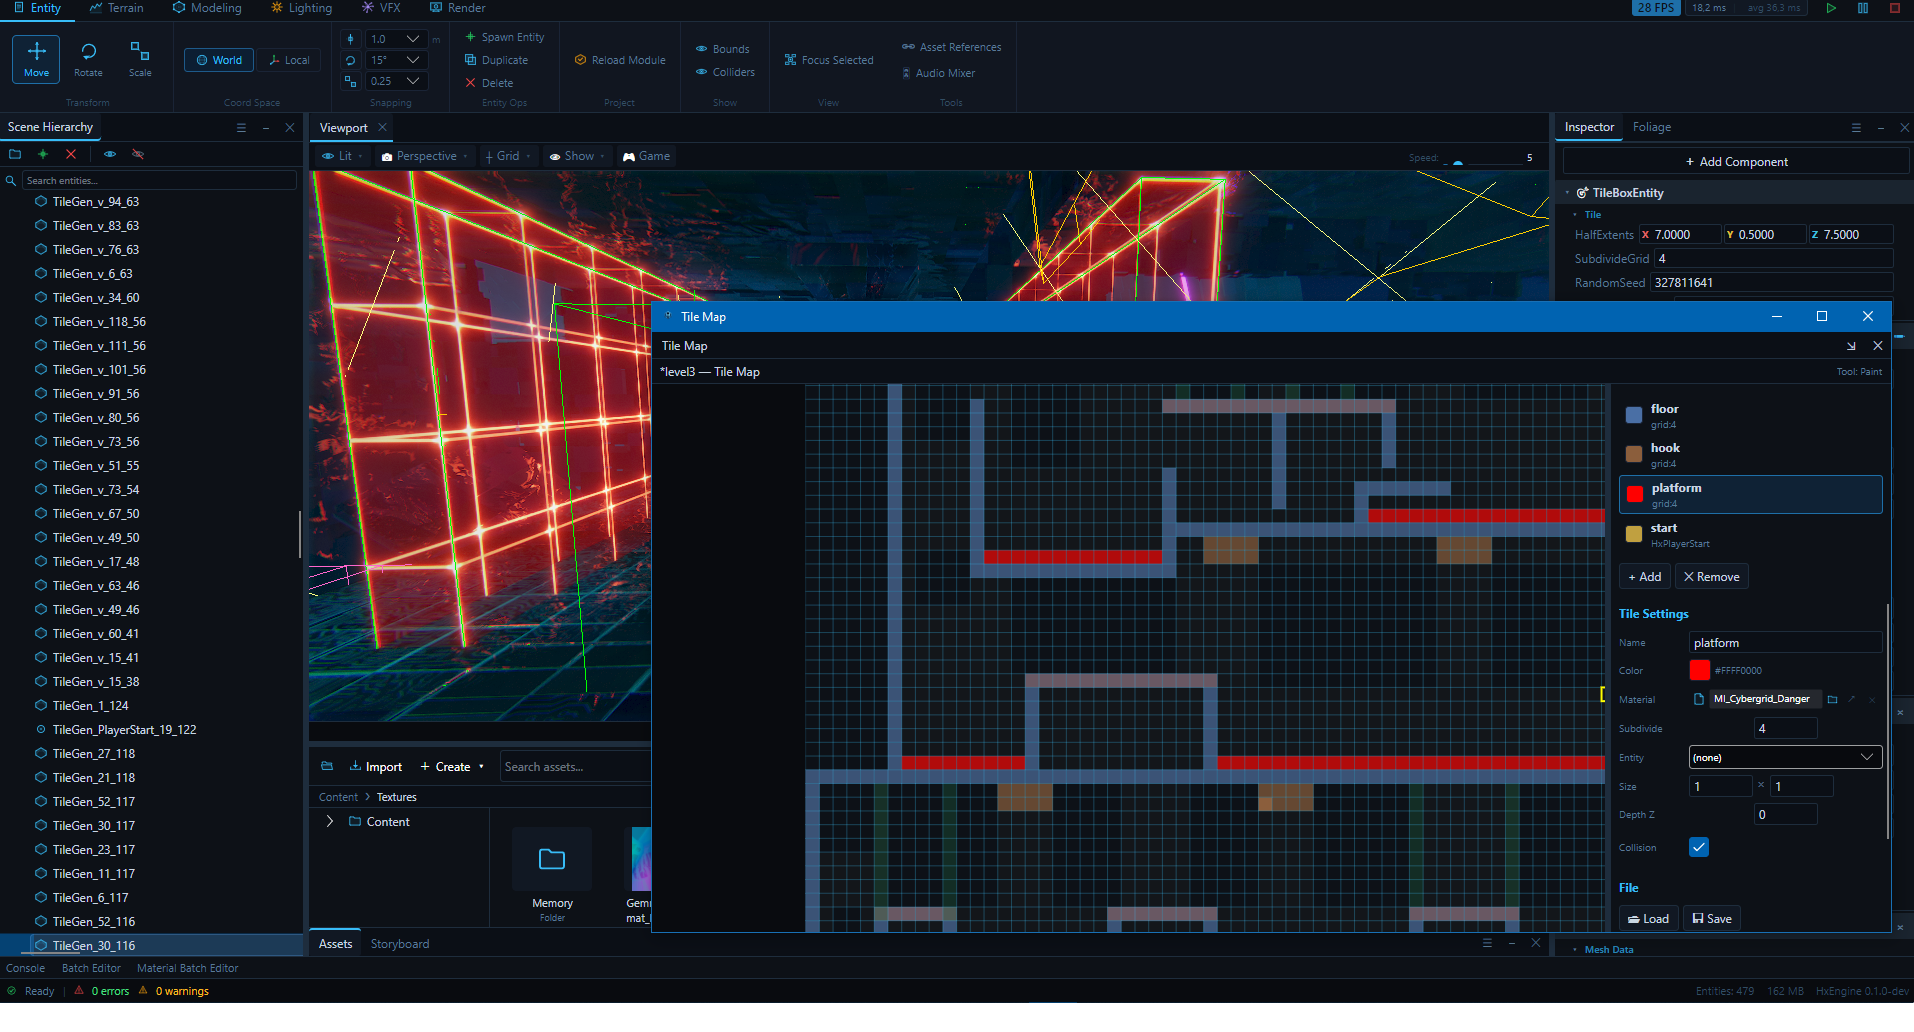Click show-all eye icon in Scene Hierarchy
The width and height of the screenshot is (1914, 1032).
110,154
